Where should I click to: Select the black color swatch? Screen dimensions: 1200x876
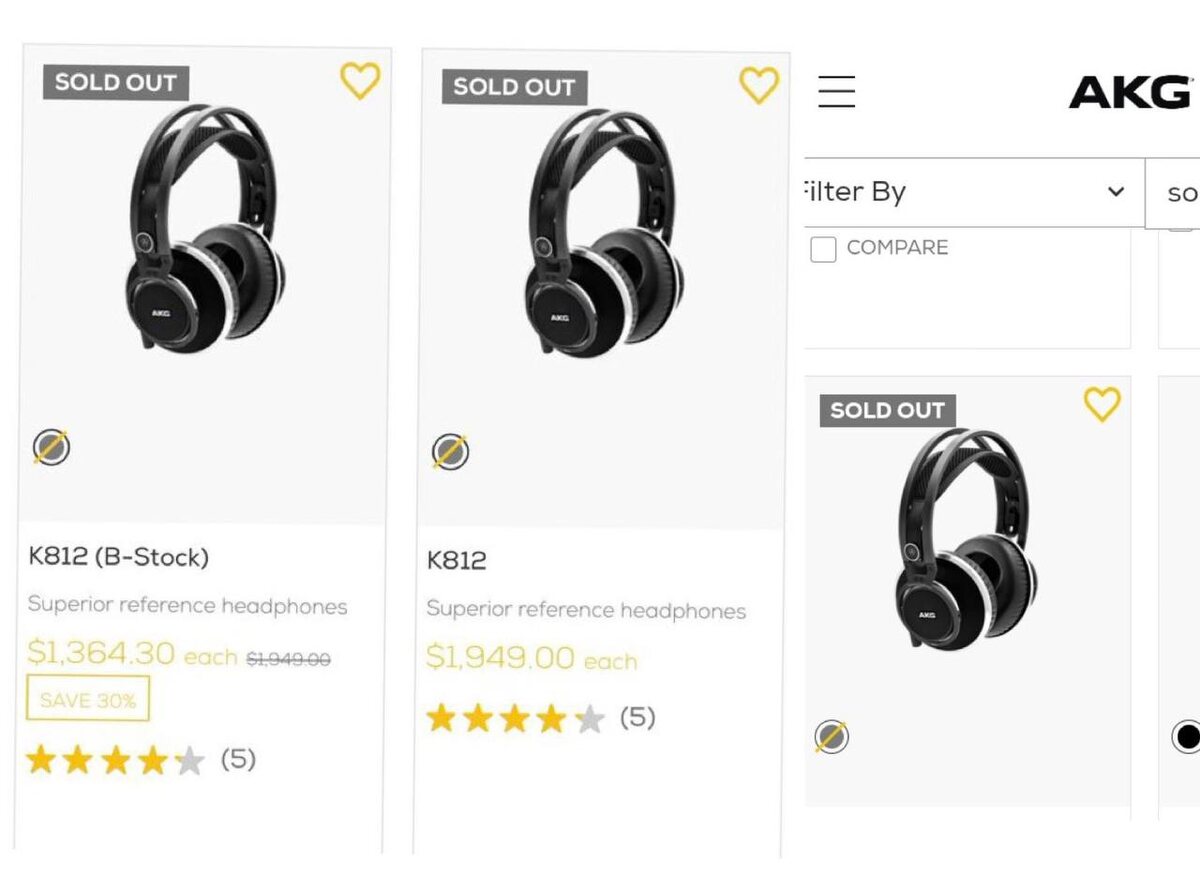[x=1186, y=737]
